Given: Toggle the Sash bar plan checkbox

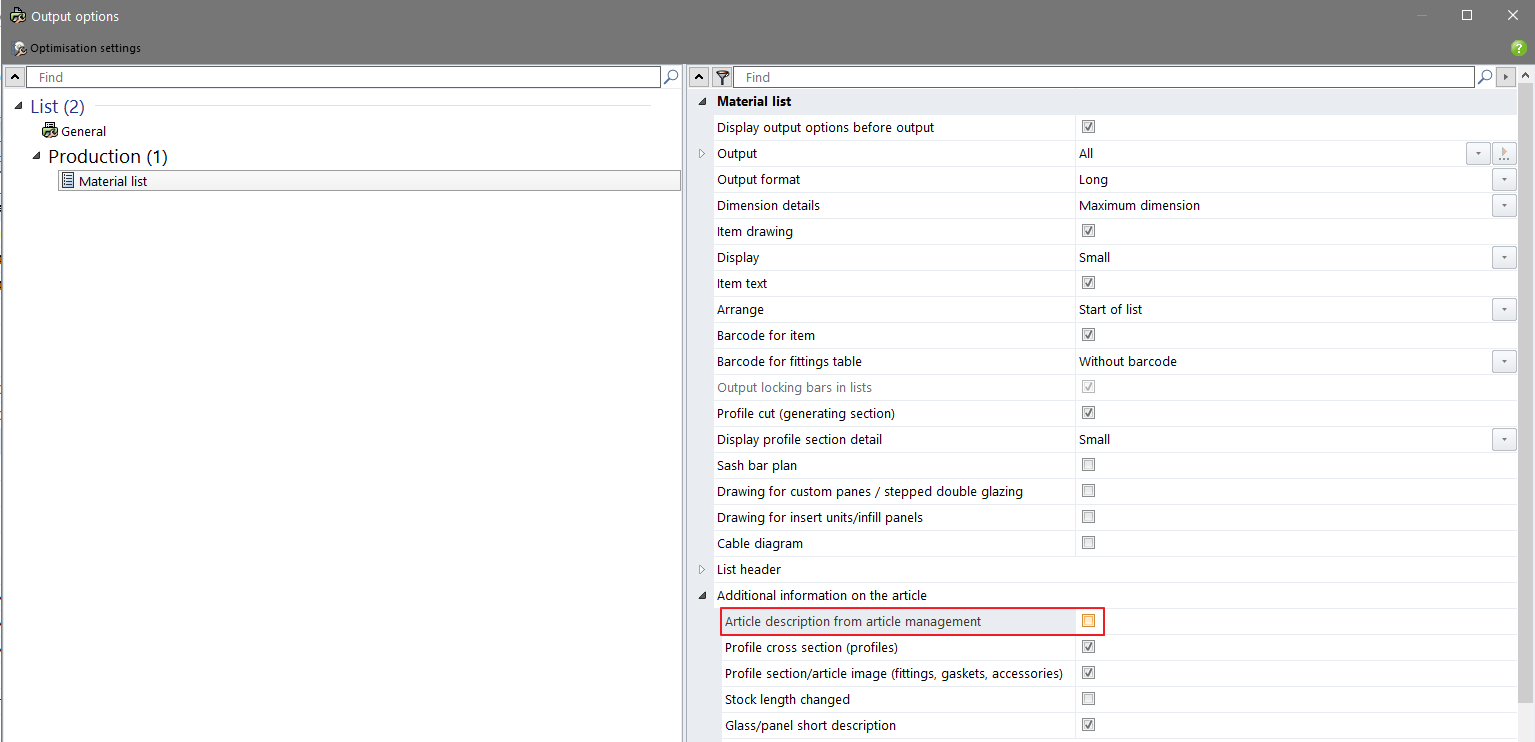Looking at the screenshot, I should tap(1088, 465).
